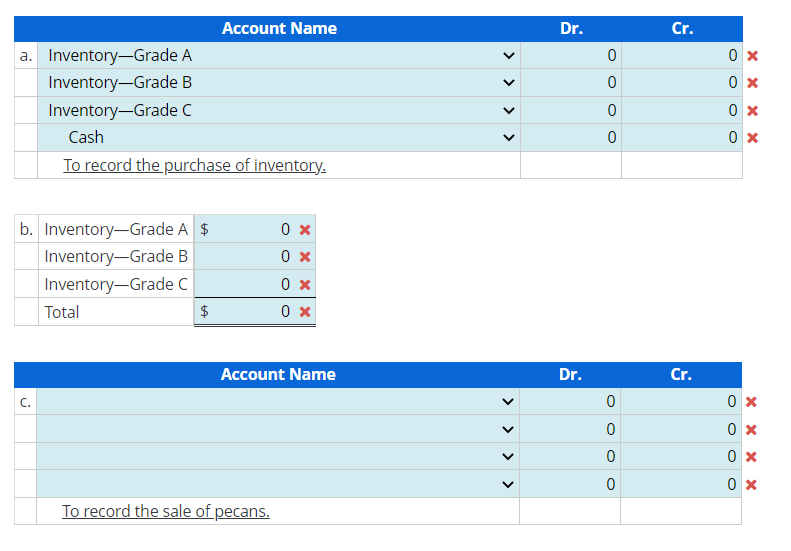Image resolution: width=791 pixels, height=551 pixels.
Task: Click the red X next to Inventory—Grade A journal row
Action: pyautogui.click(x=753, y=56)
